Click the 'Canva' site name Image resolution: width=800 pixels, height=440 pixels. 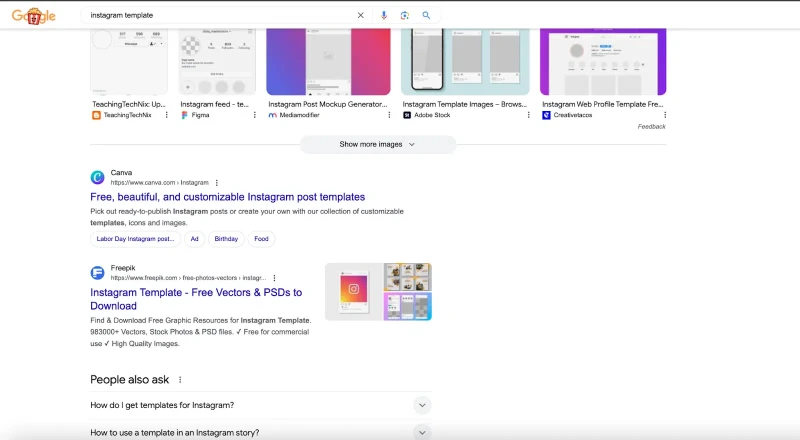click(121, 173)
